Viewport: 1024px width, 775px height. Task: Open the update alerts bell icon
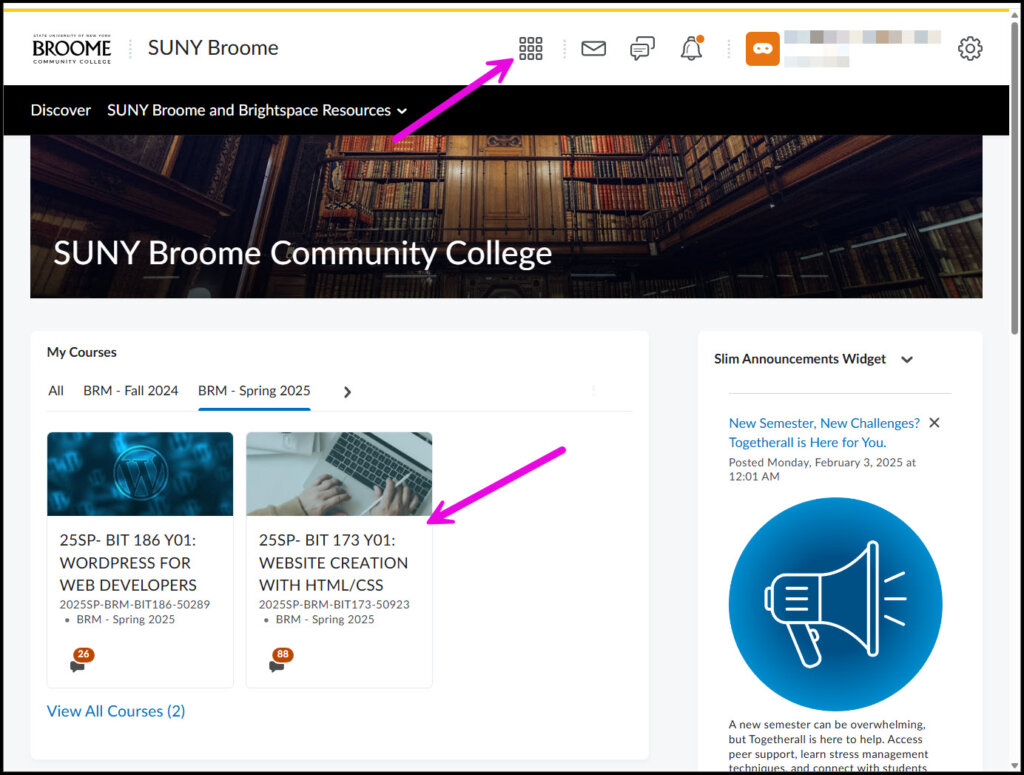pos(692,48)
